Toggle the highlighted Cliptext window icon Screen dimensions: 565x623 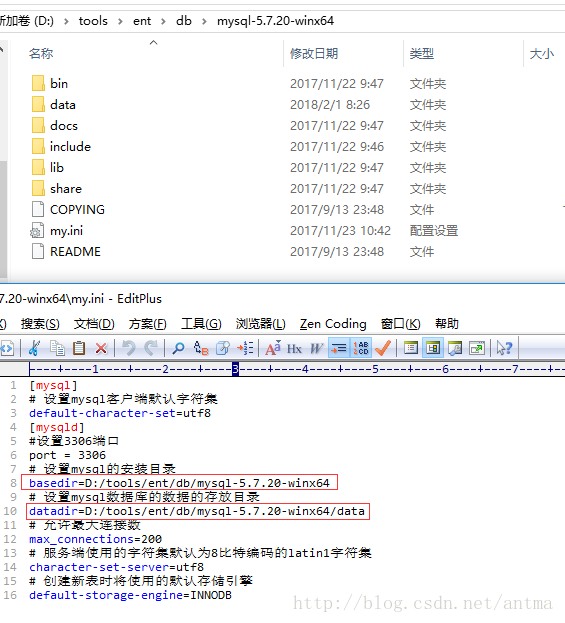[433, 348]
